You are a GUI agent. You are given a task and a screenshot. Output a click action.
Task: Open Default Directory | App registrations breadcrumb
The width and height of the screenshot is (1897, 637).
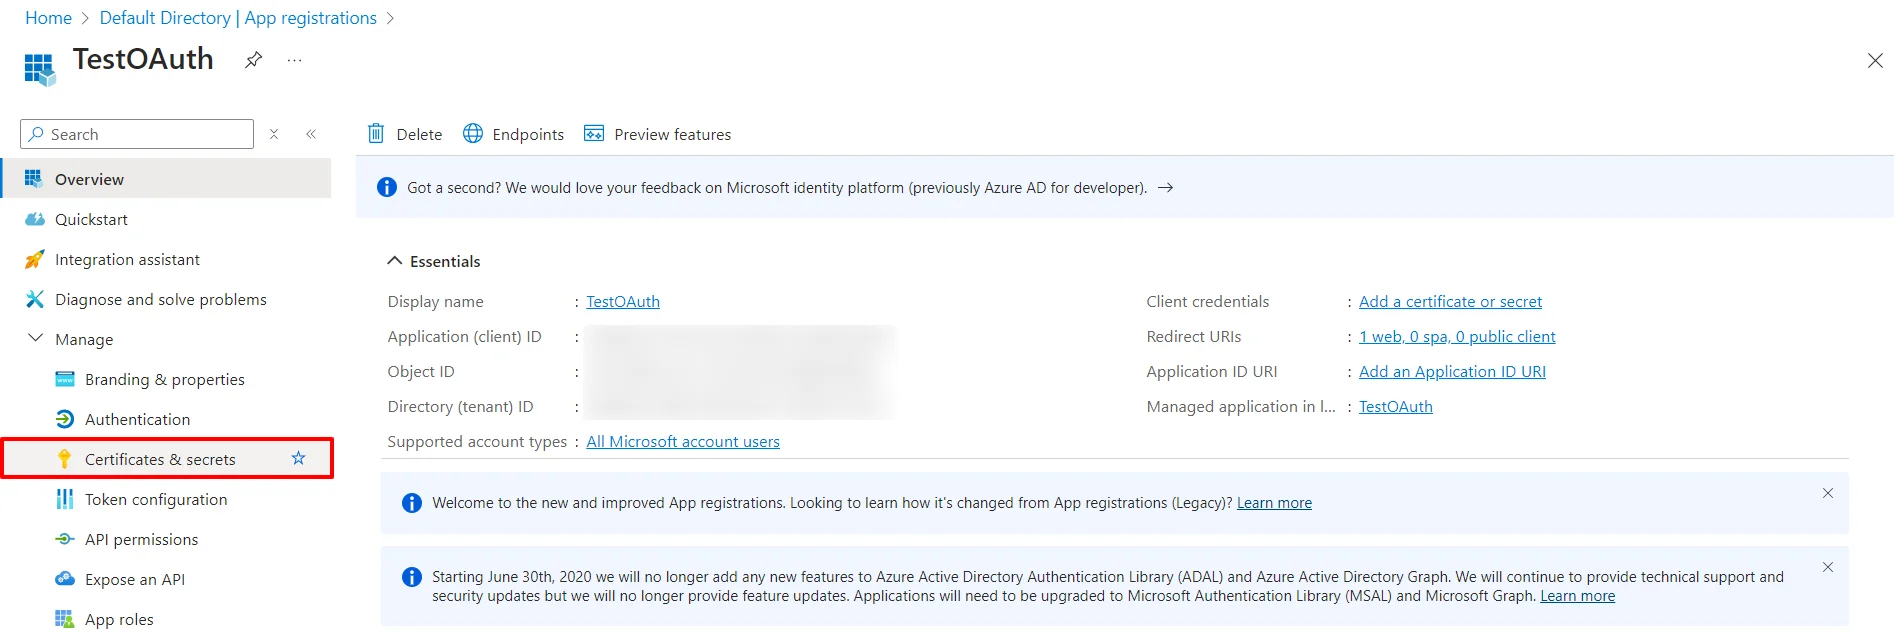point(238,18)
